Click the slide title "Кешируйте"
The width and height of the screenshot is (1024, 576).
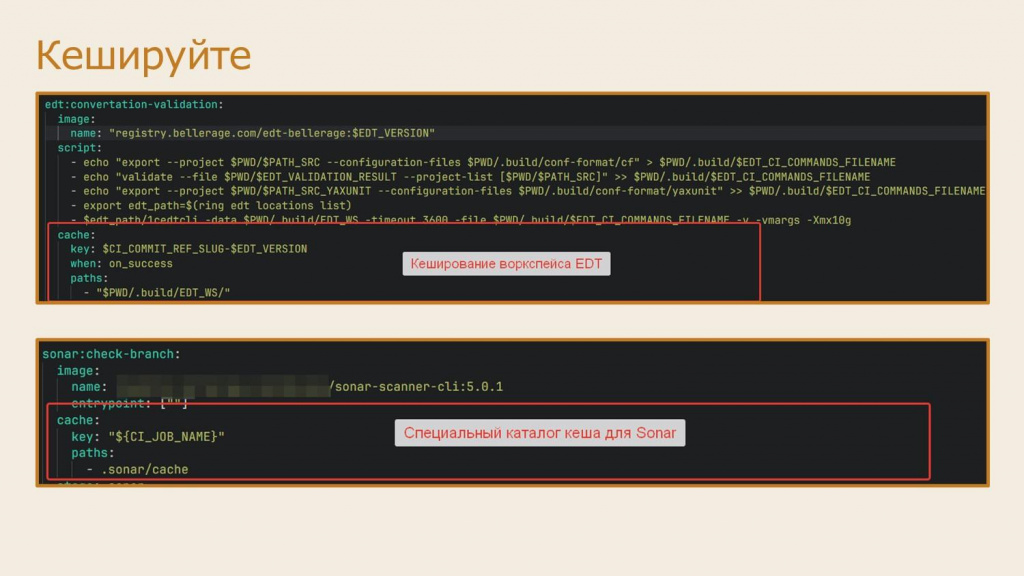click(x=143, y=55)
